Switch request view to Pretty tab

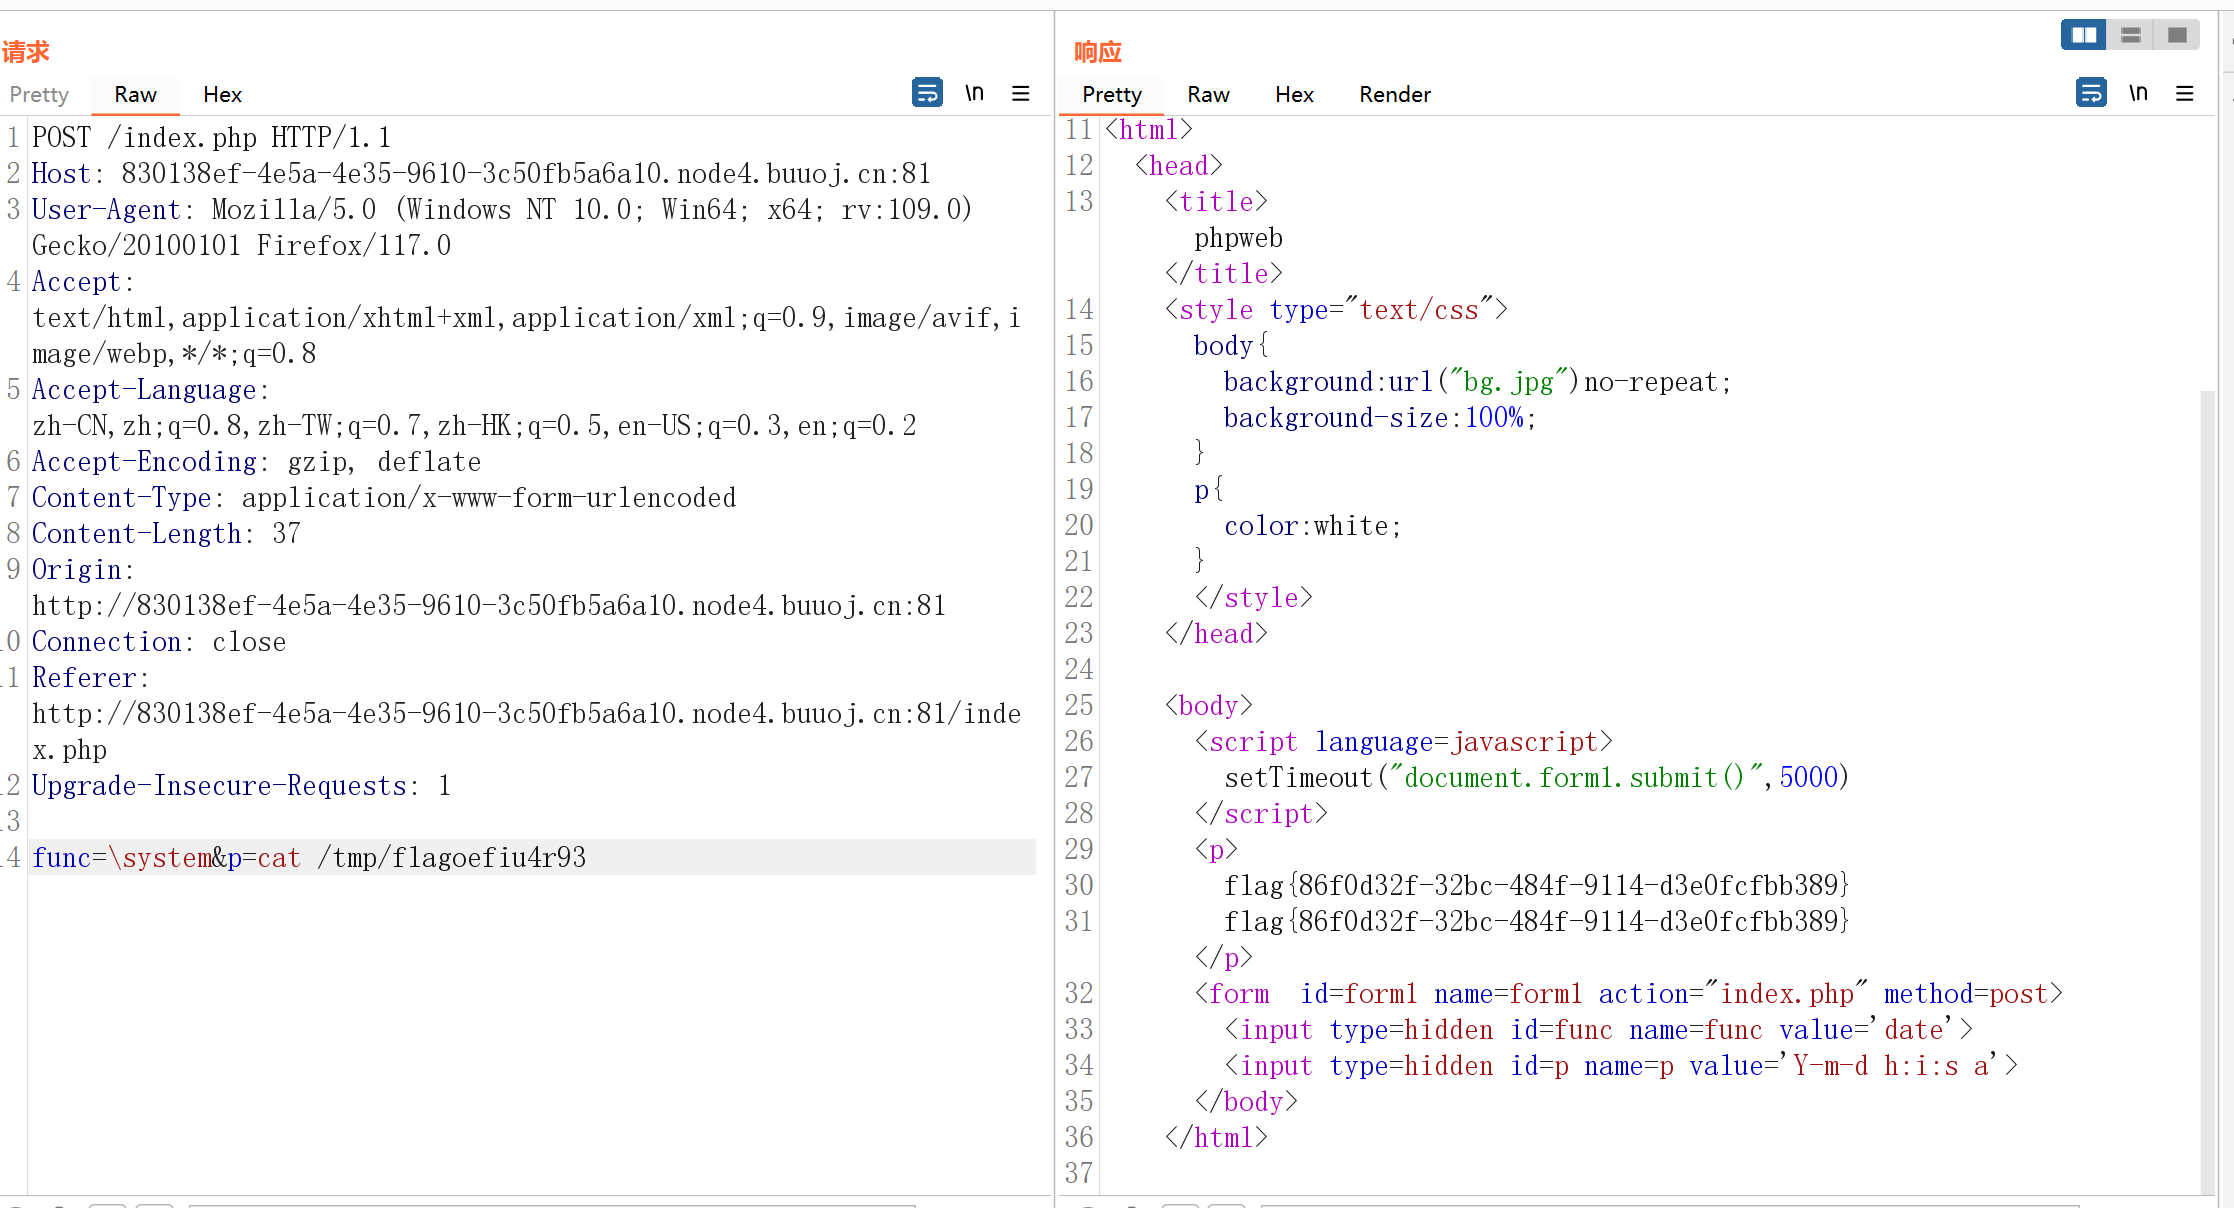39,95
